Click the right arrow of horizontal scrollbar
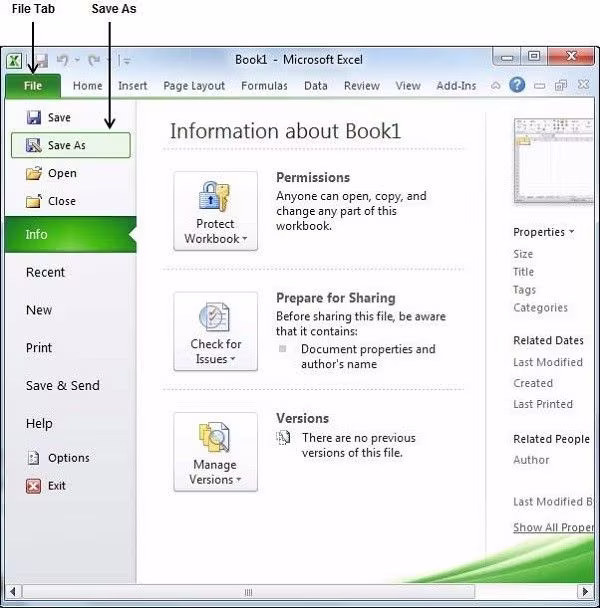The height and width of the screenshot is (608, 600). (x=585, y=592)
